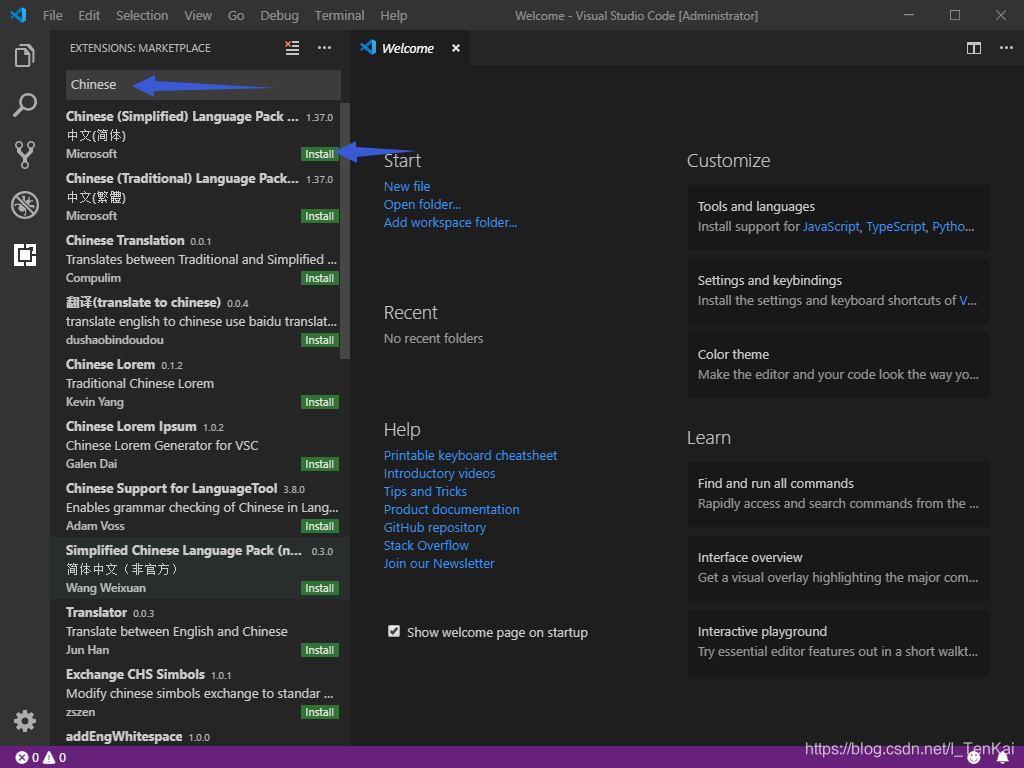Image resolution: width=1024 pixels, height=768 pixels.
Task: Click the Open folder... link
Action: pyautogui.click(x=423, y=204)
